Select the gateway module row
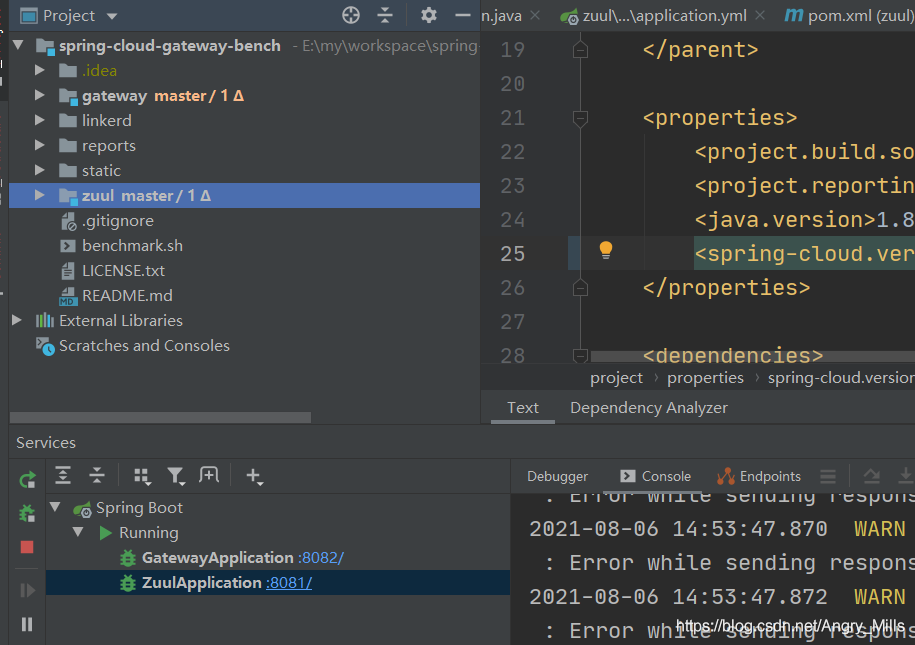This screenshot has width=915, height=645. 245,95
